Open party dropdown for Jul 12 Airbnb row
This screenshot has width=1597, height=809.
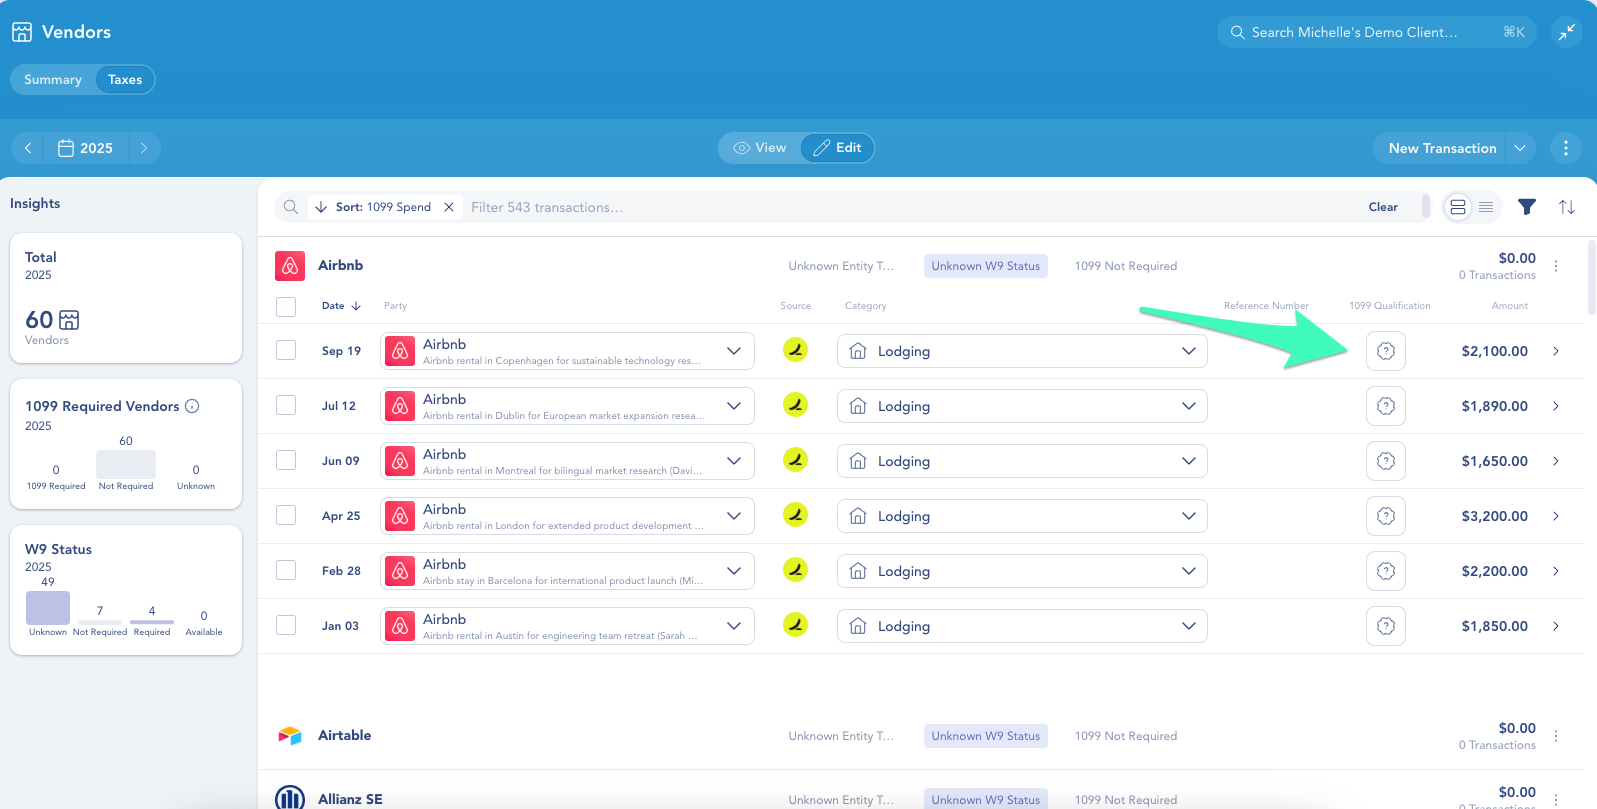coord(567,406)
